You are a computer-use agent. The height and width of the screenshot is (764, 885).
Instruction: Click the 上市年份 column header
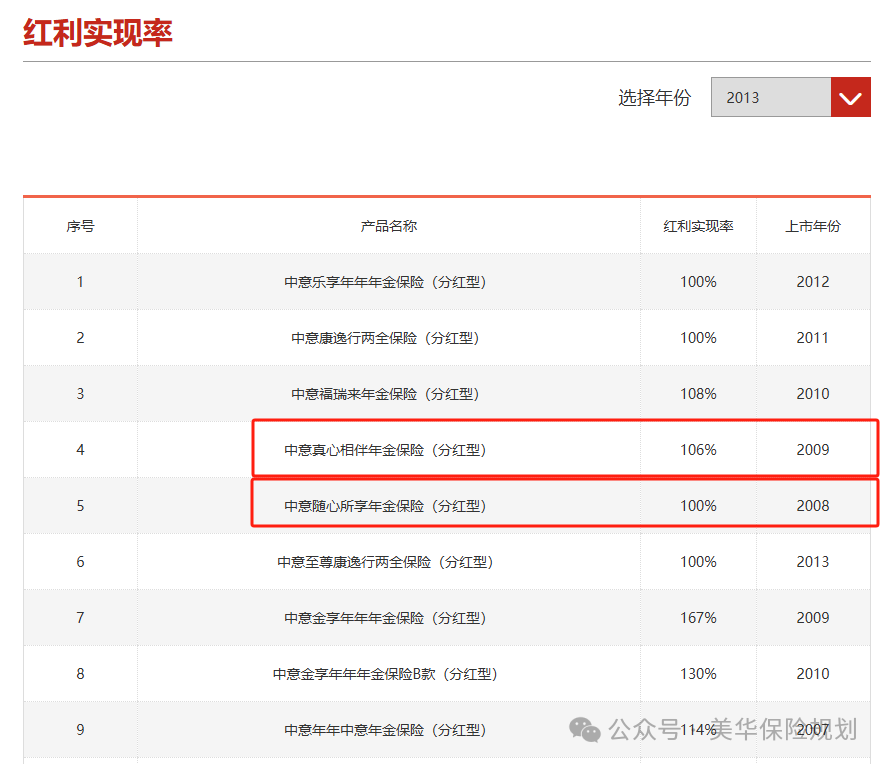pyautogui.click(x=812, y=226)
